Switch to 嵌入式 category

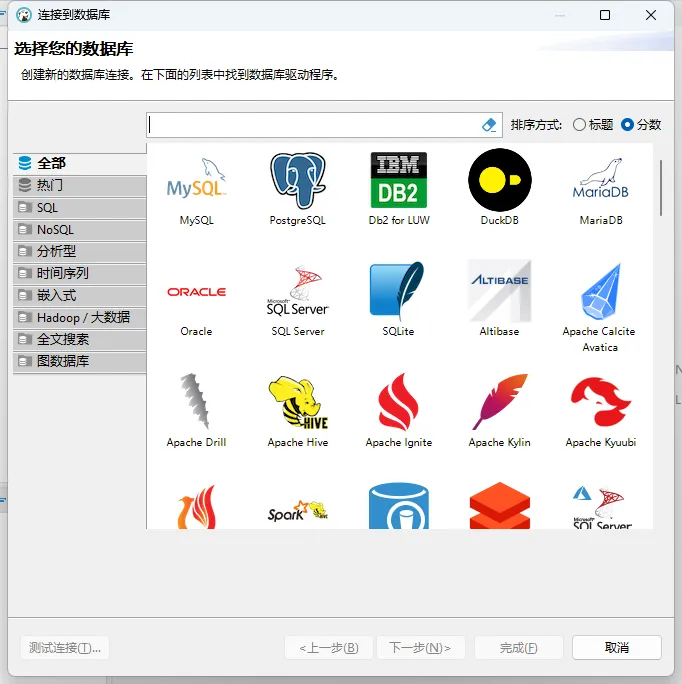[x=79, y=295]
